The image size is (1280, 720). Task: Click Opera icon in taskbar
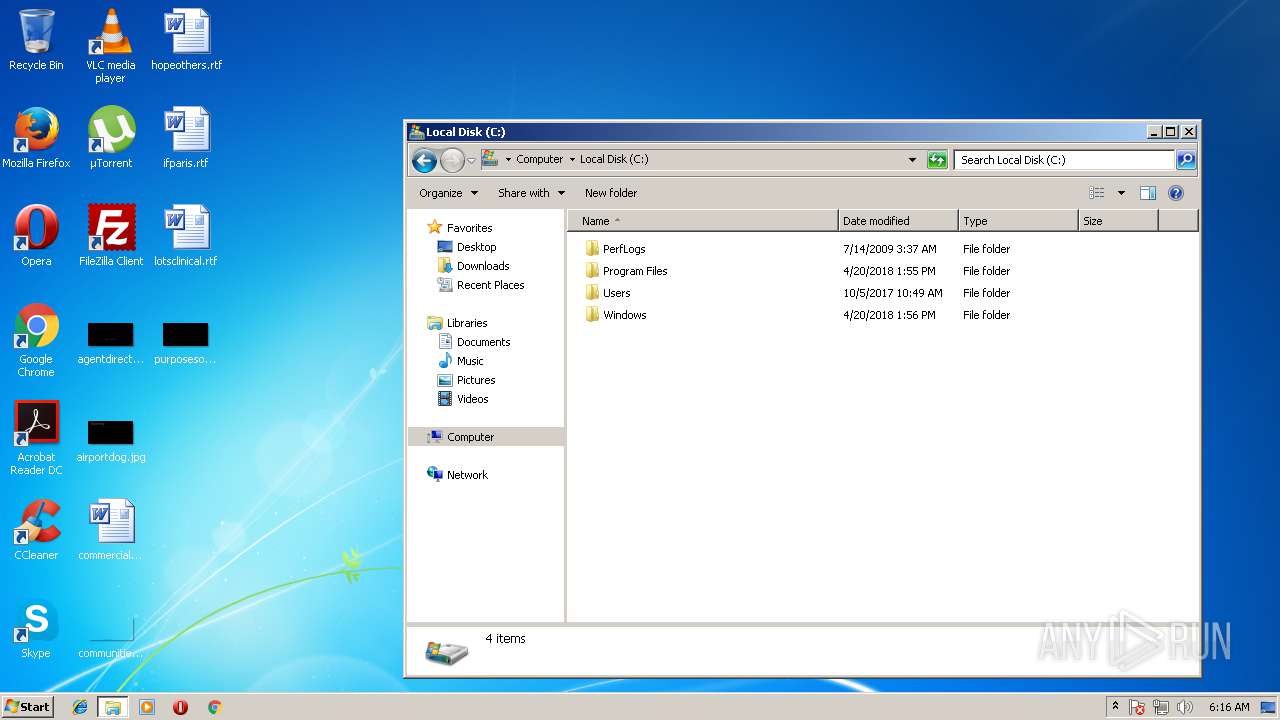point(180,707)
